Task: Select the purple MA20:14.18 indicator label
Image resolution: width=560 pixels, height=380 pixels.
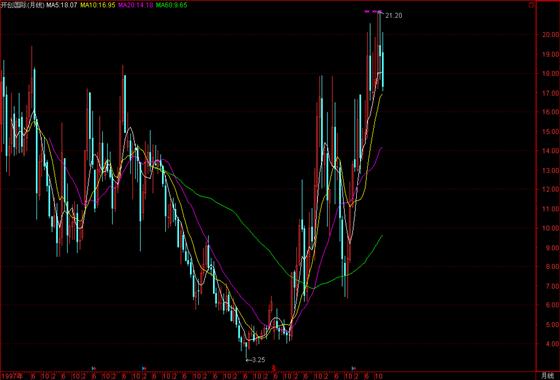Action: [x=136, y=5]
